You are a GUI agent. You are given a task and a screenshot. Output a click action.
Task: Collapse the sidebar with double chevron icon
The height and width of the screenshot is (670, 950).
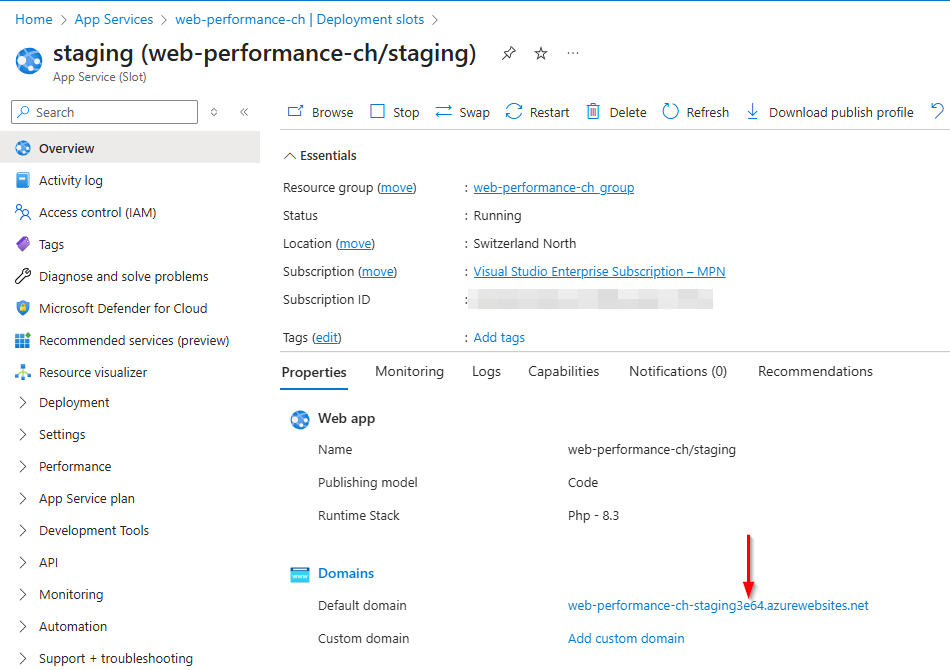point(244,112)
